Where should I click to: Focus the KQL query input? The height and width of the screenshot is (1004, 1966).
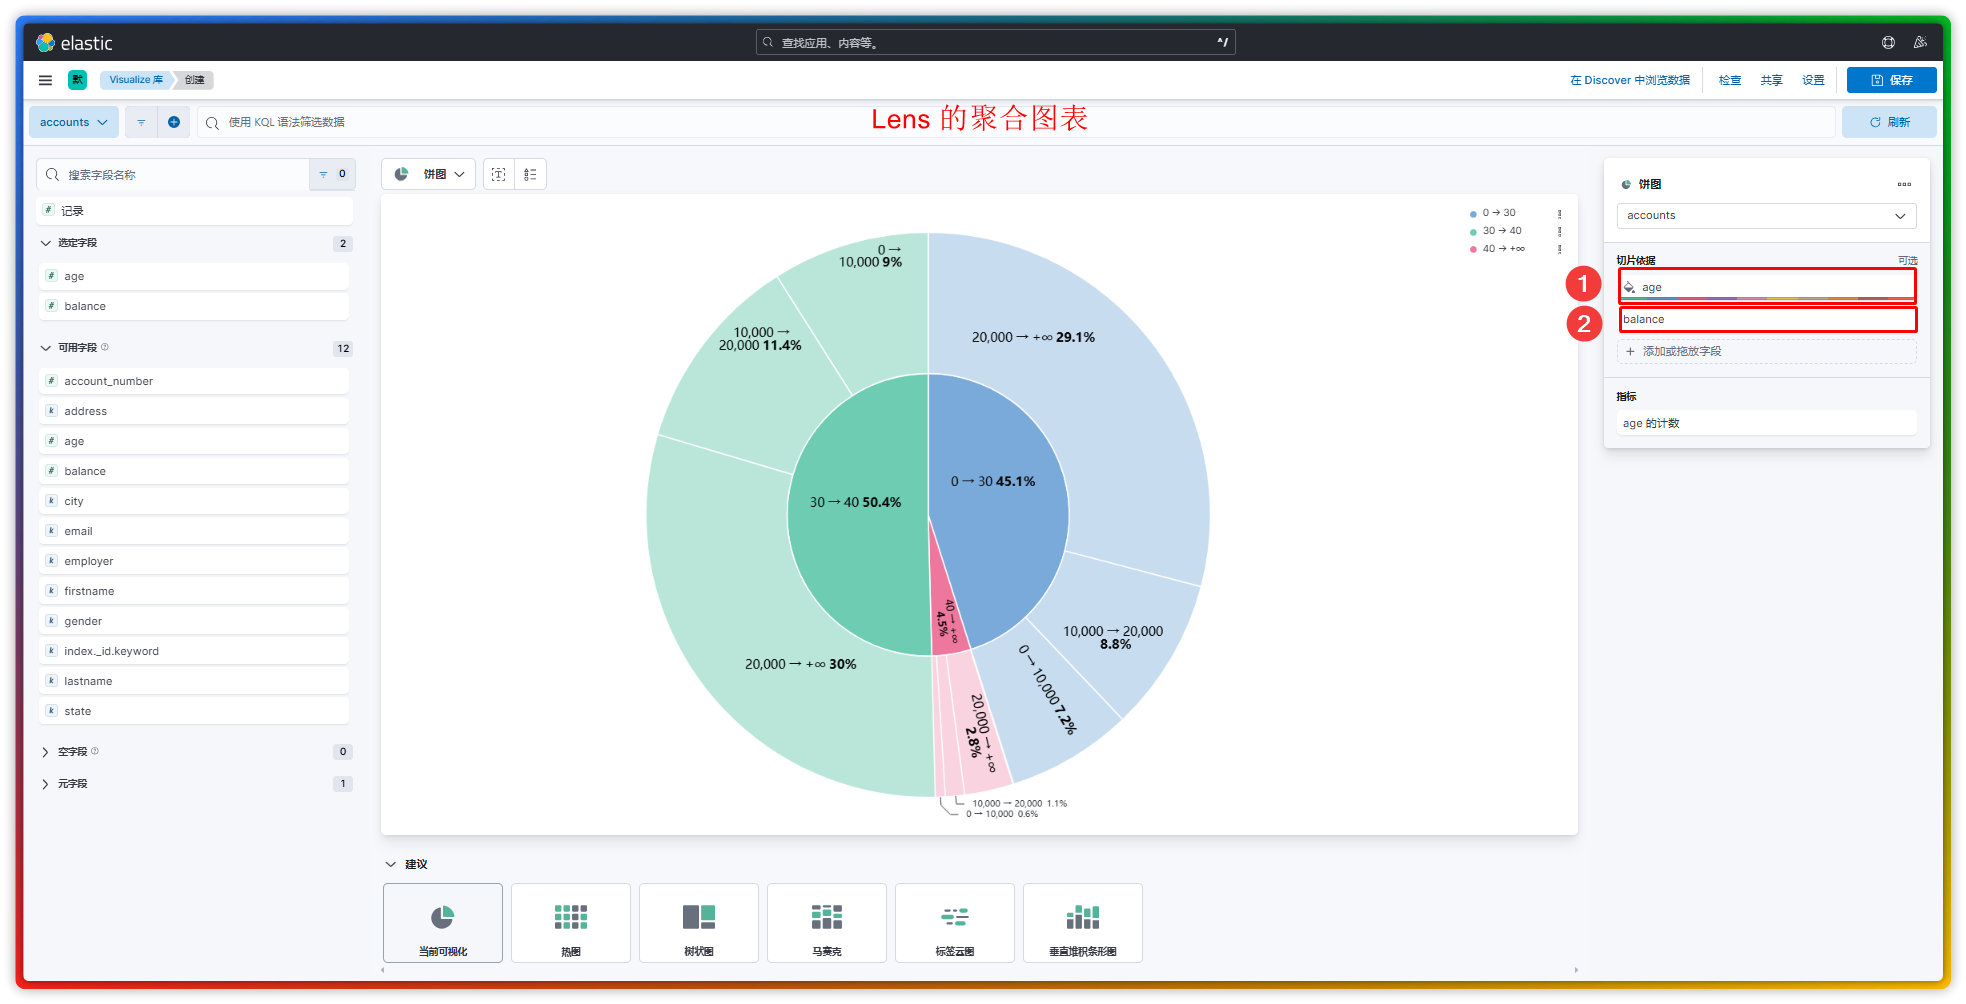(x=1016, y=122)
